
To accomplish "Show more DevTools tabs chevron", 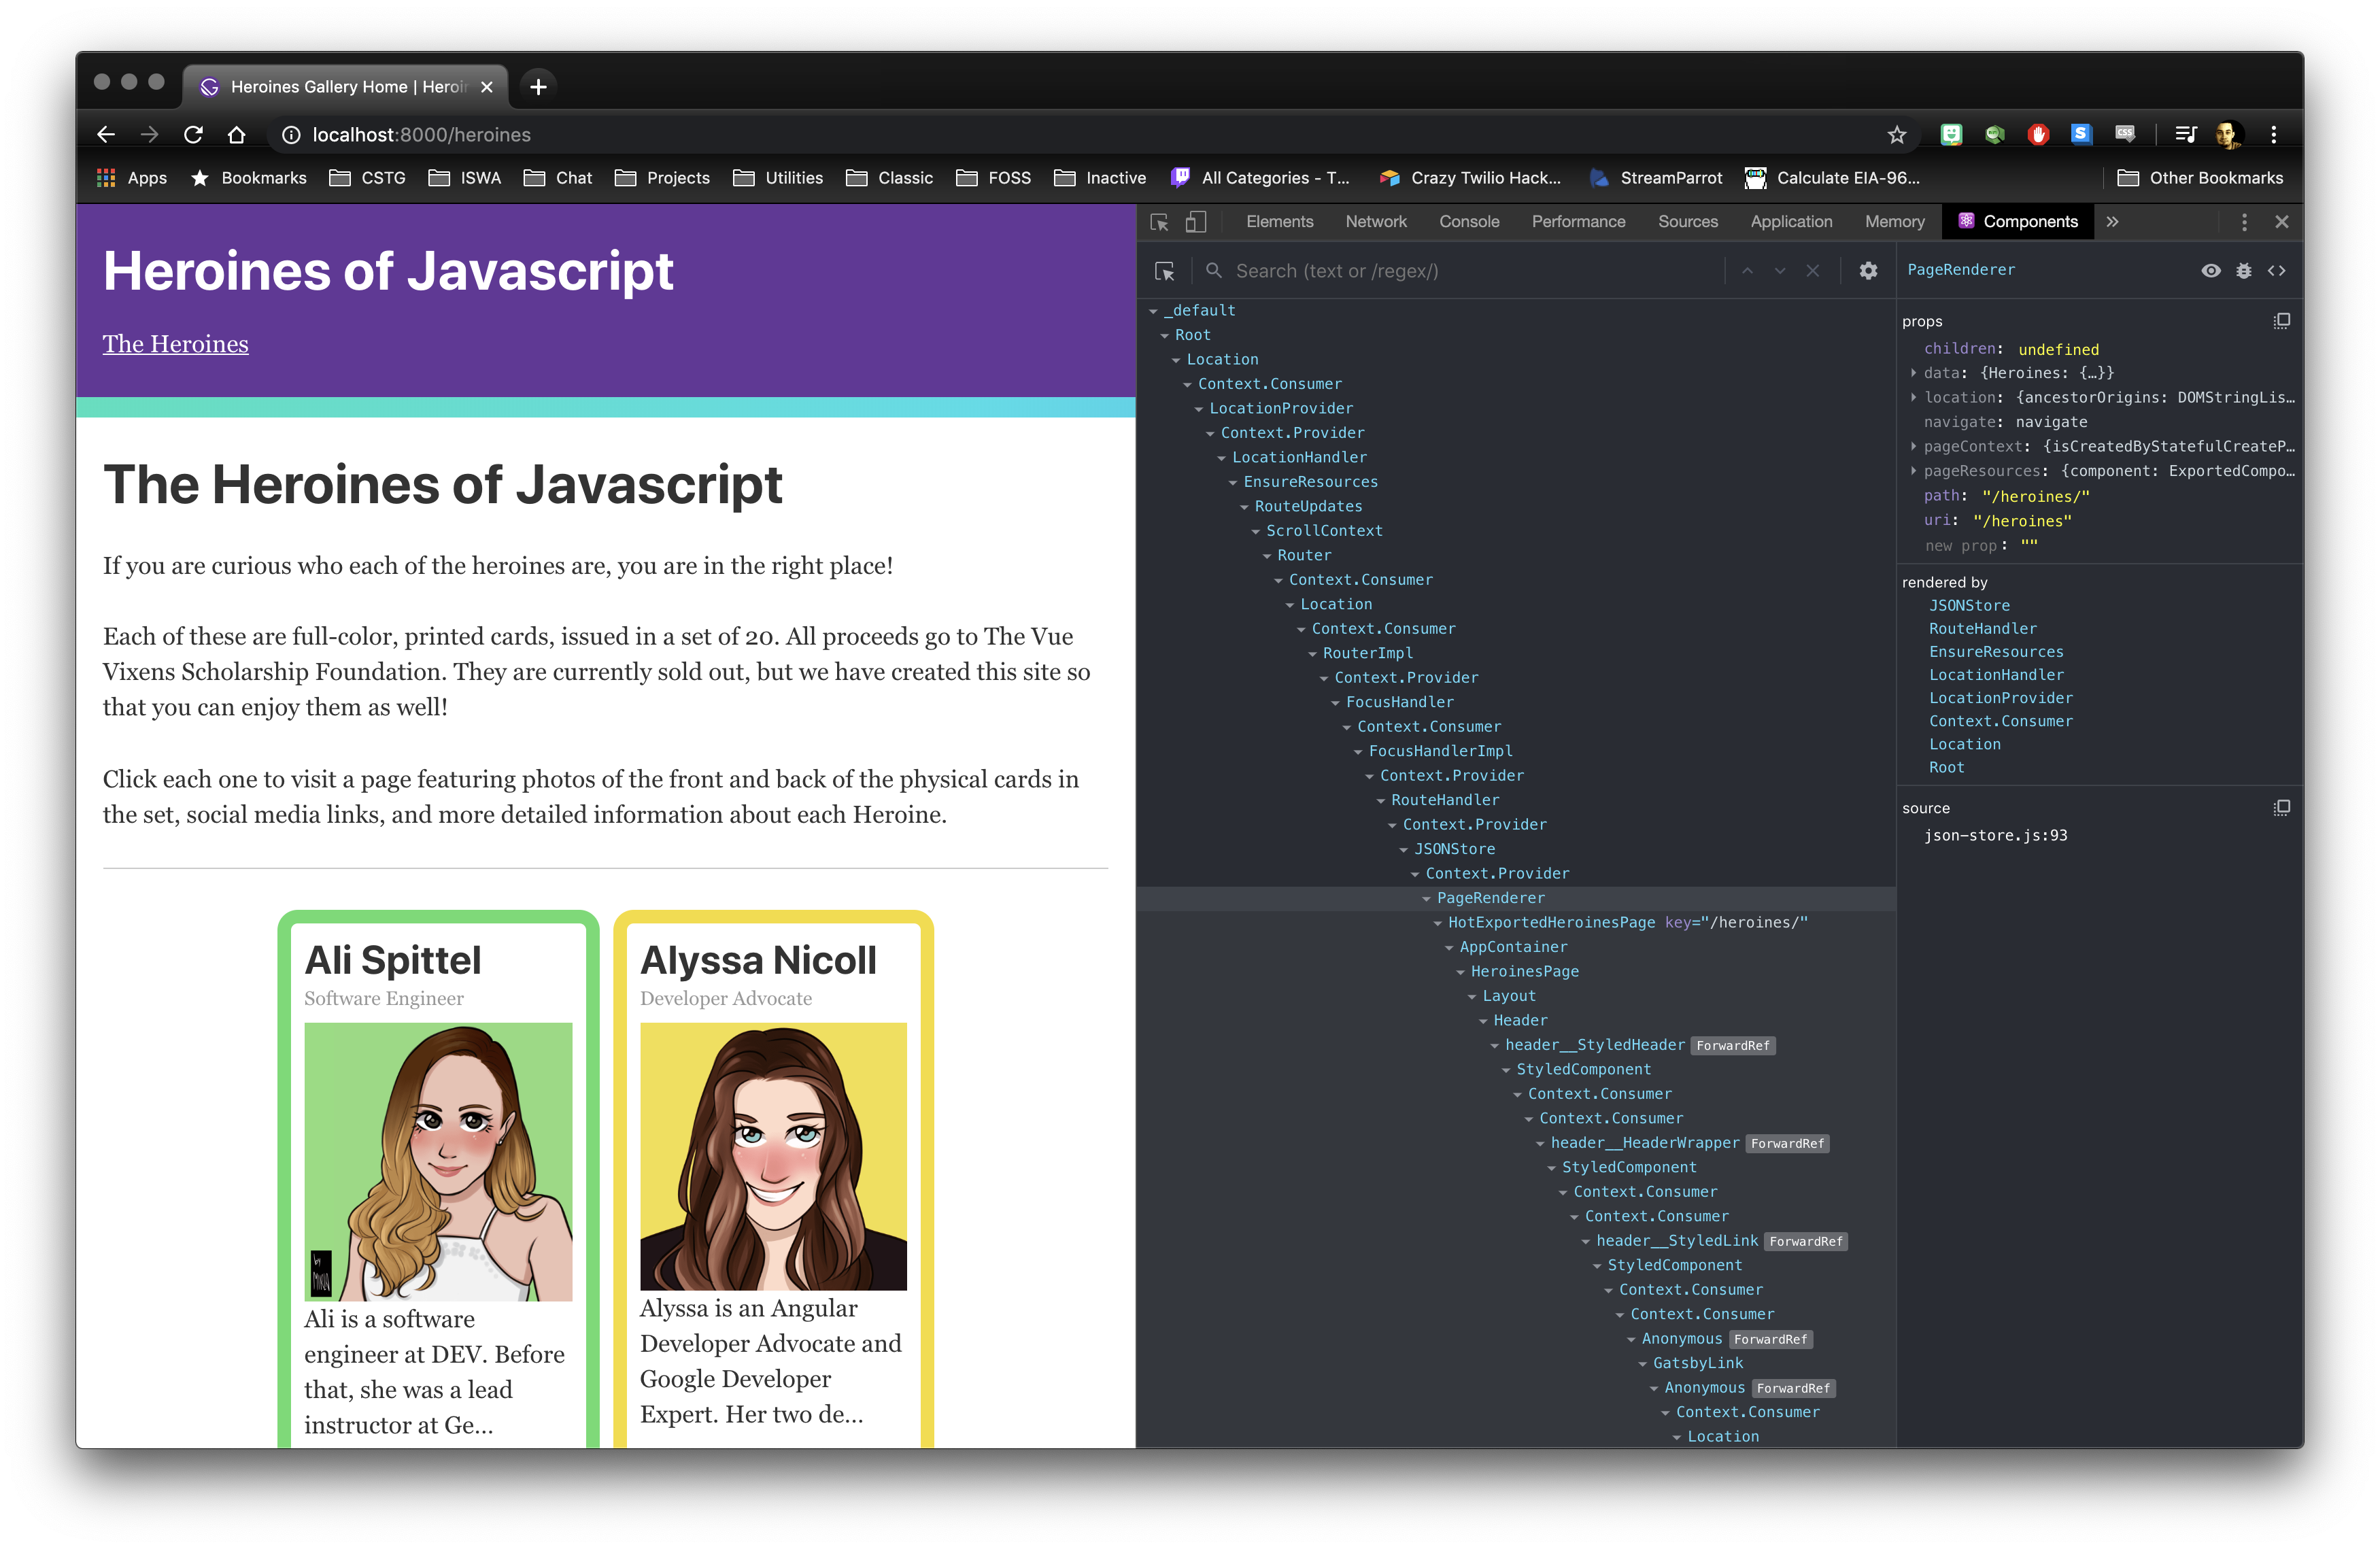I will coord(2112,222).
